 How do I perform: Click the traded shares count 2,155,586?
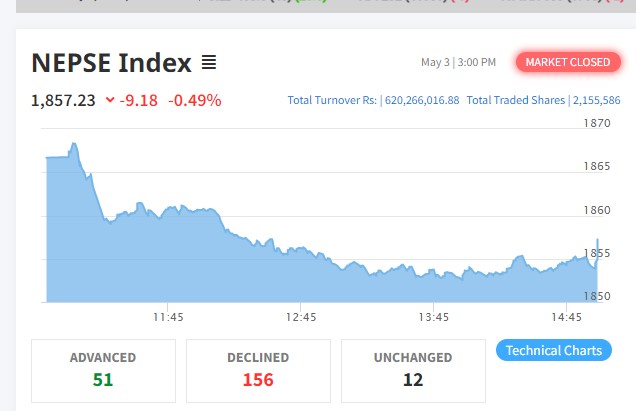[596, 101]
